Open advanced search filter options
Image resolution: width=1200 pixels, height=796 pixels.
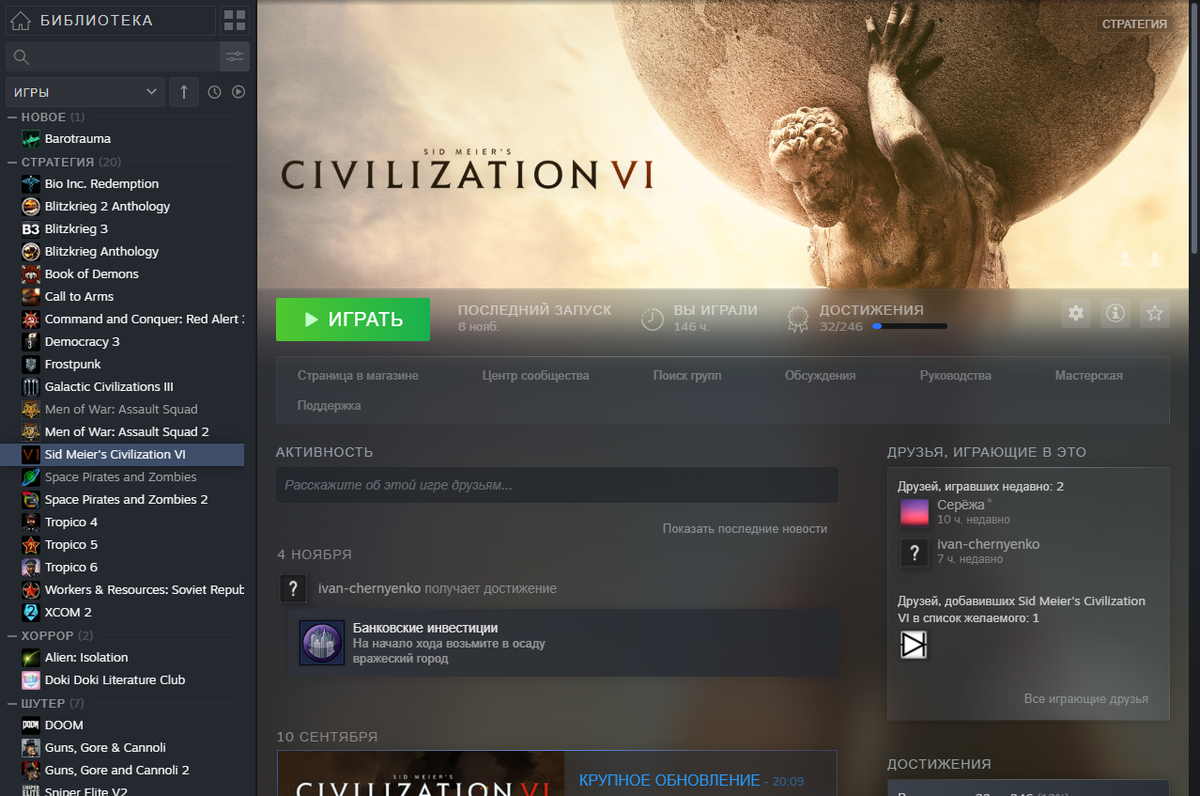[235, 56]
